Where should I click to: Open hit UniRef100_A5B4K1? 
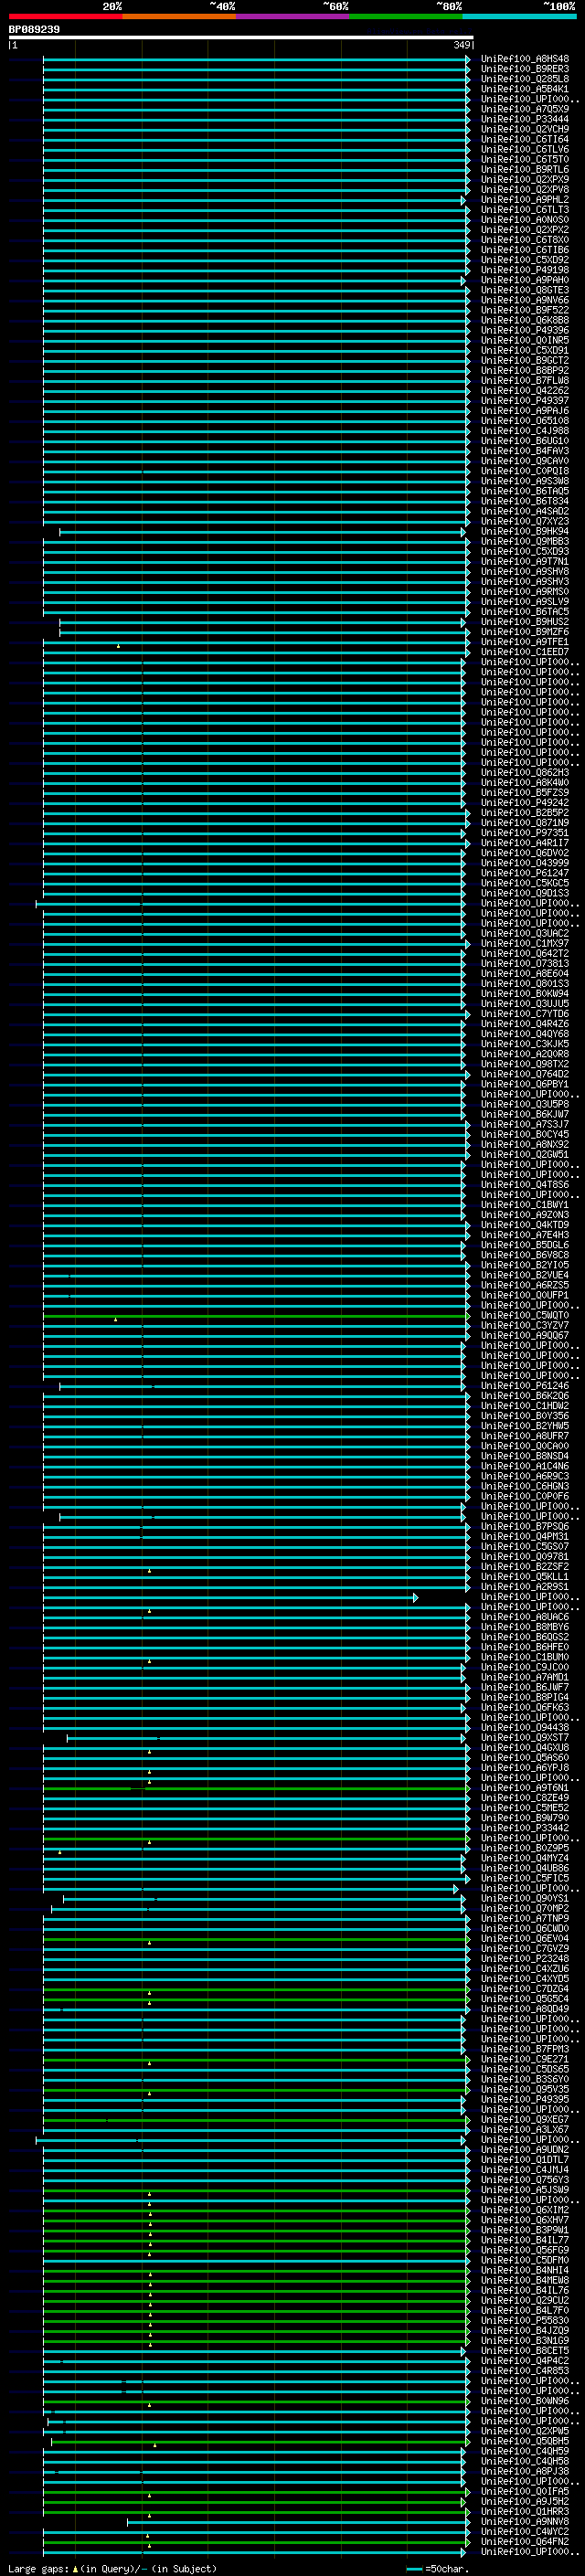tap(525, 89)
